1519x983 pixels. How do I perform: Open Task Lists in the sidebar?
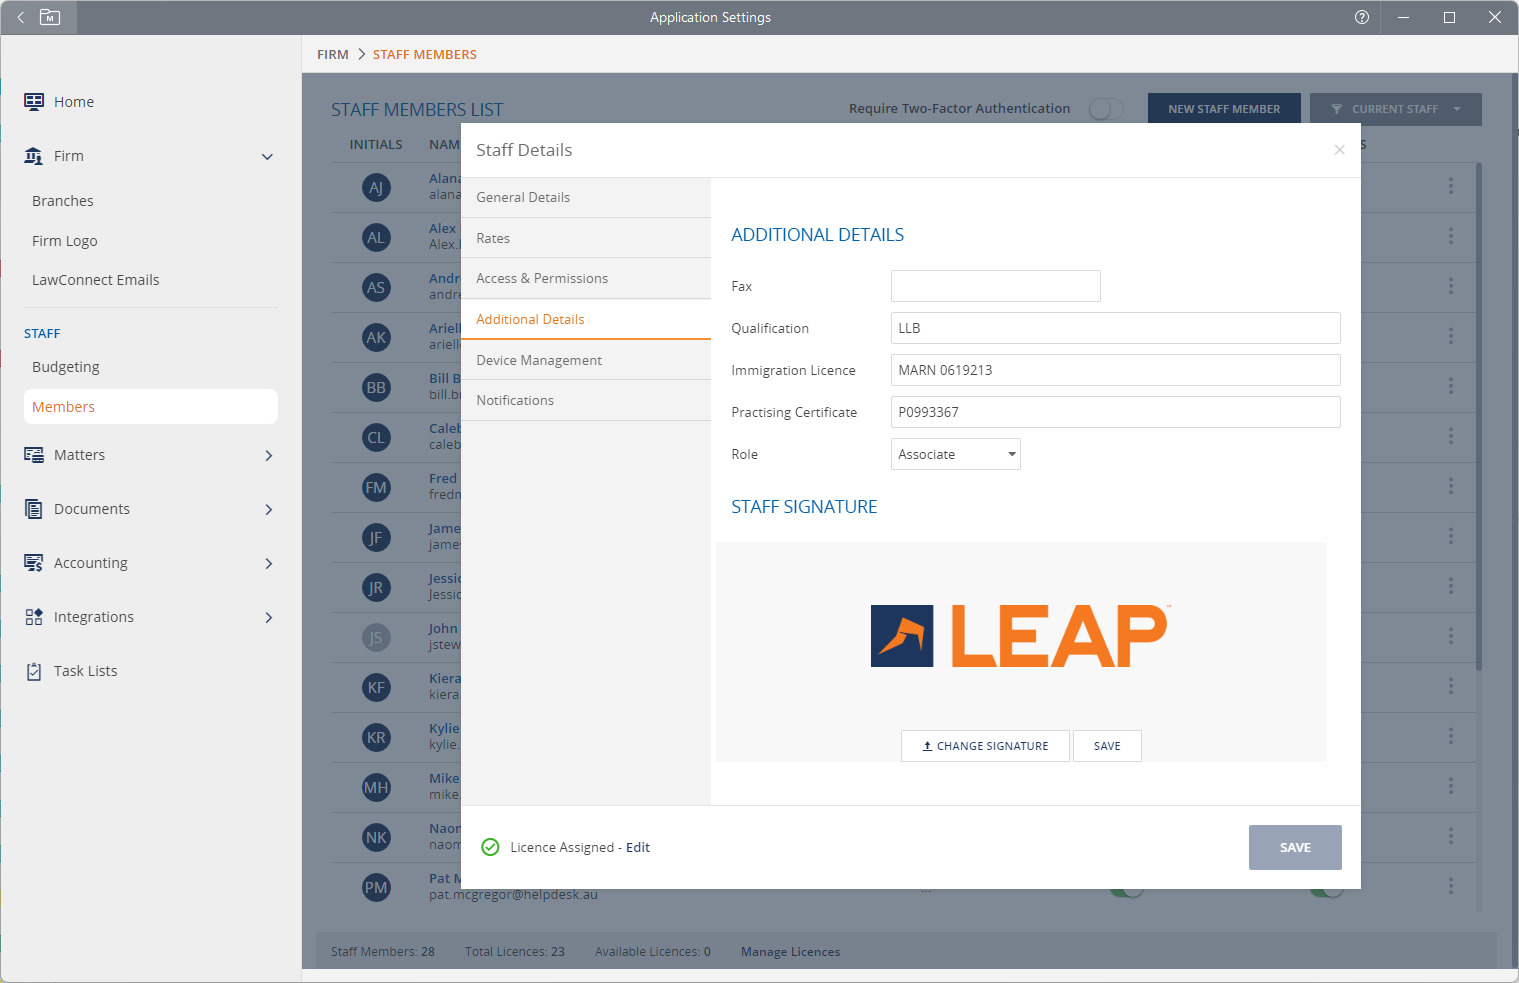point(86,671)
